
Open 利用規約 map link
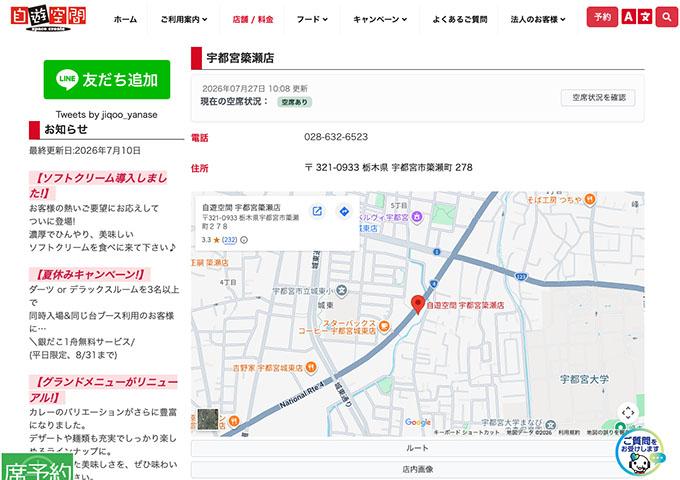click(x=569, y=432)
